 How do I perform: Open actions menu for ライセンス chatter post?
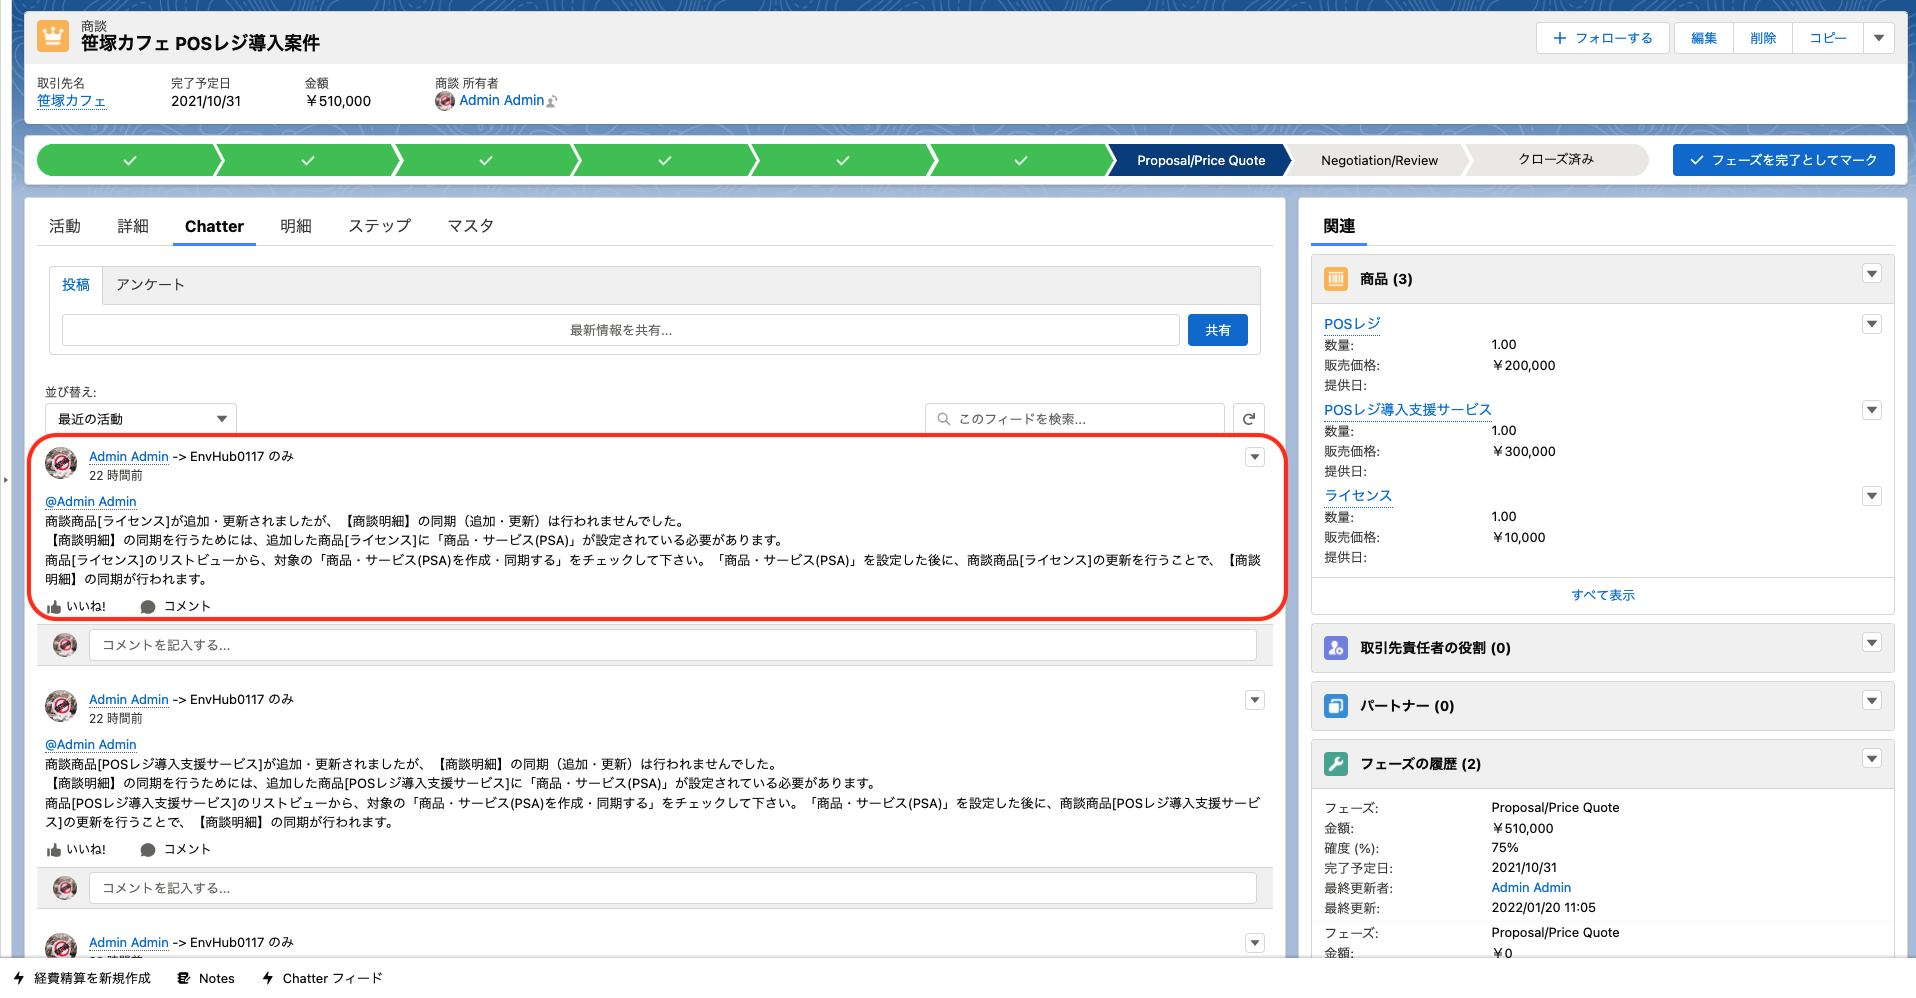coord(1255,457)
